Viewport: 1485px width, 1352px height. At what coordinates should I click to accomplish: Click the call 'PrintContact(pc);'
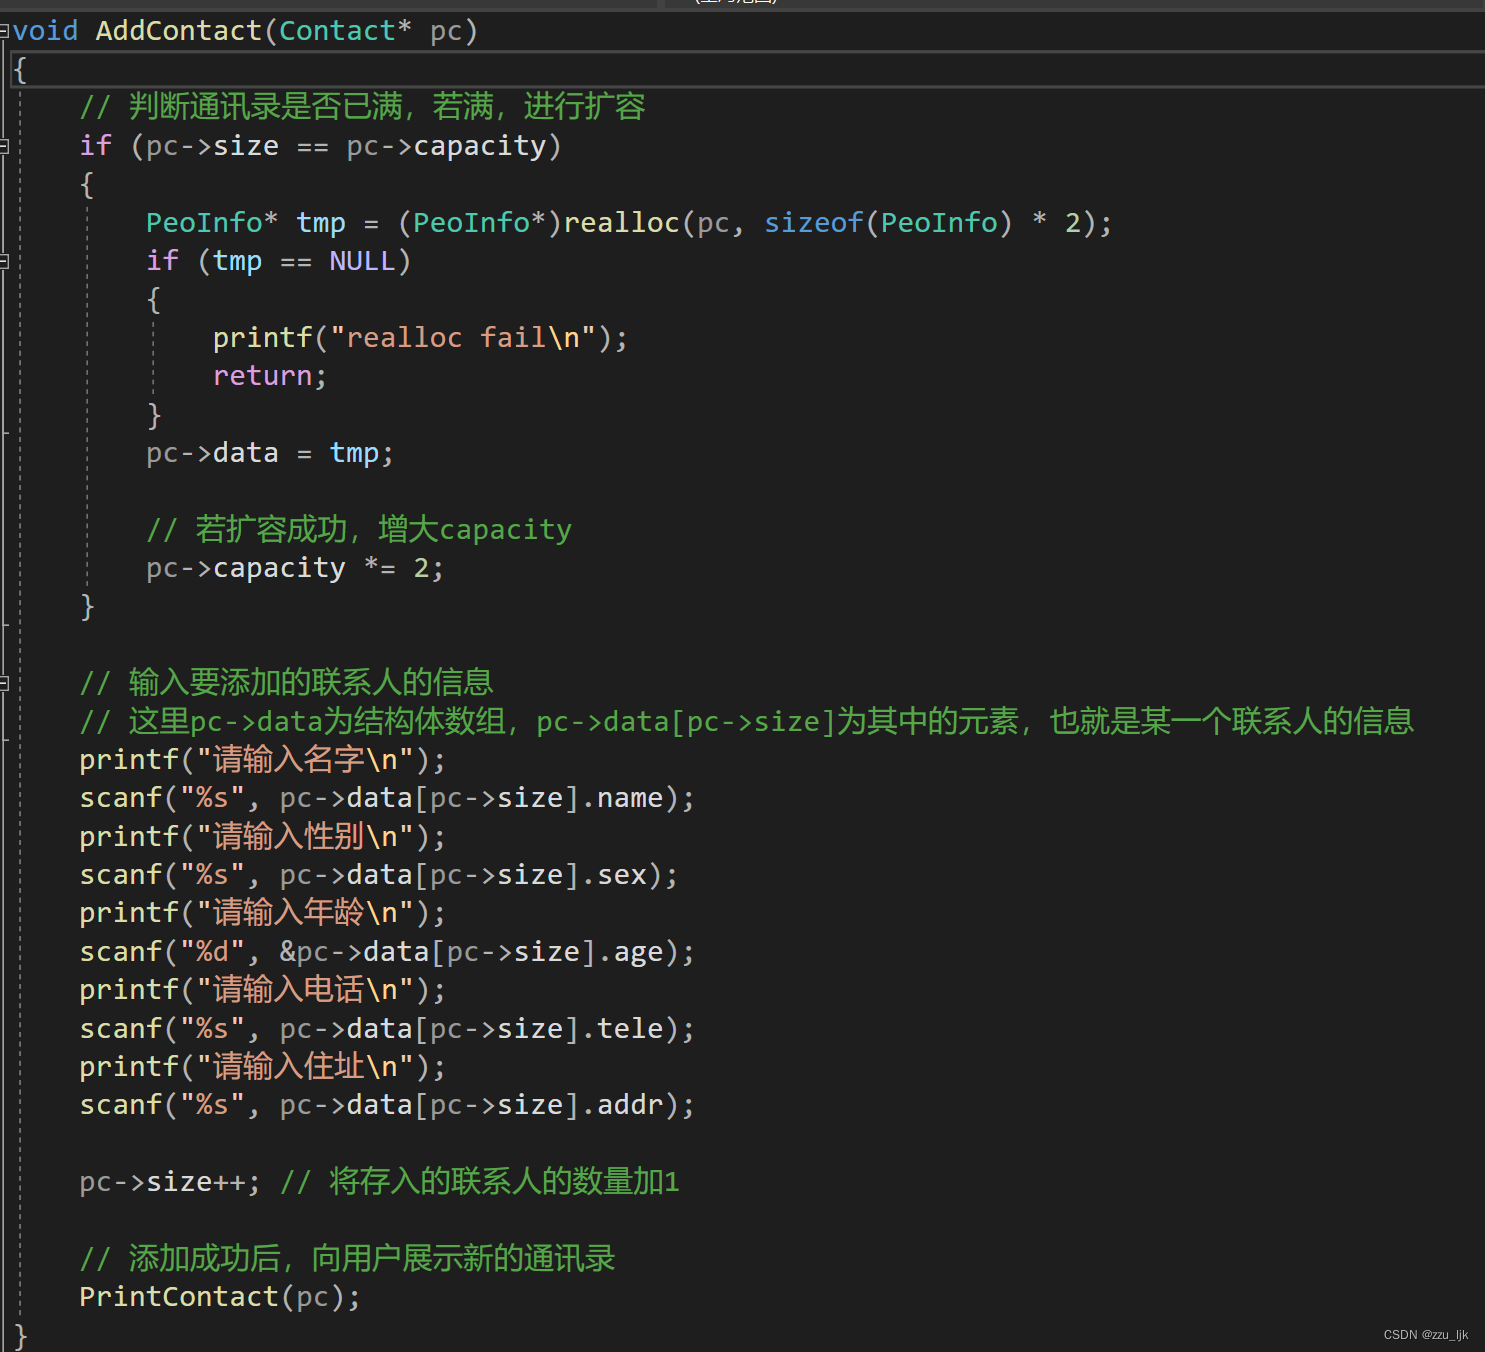pos(220,1297)
